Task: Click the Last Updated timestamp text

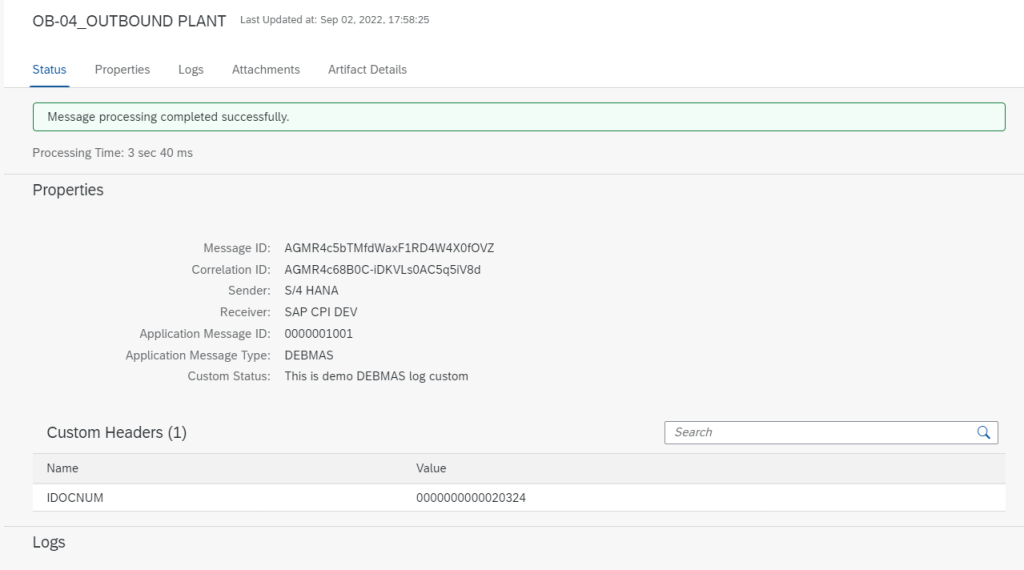Action: point(334,20)
